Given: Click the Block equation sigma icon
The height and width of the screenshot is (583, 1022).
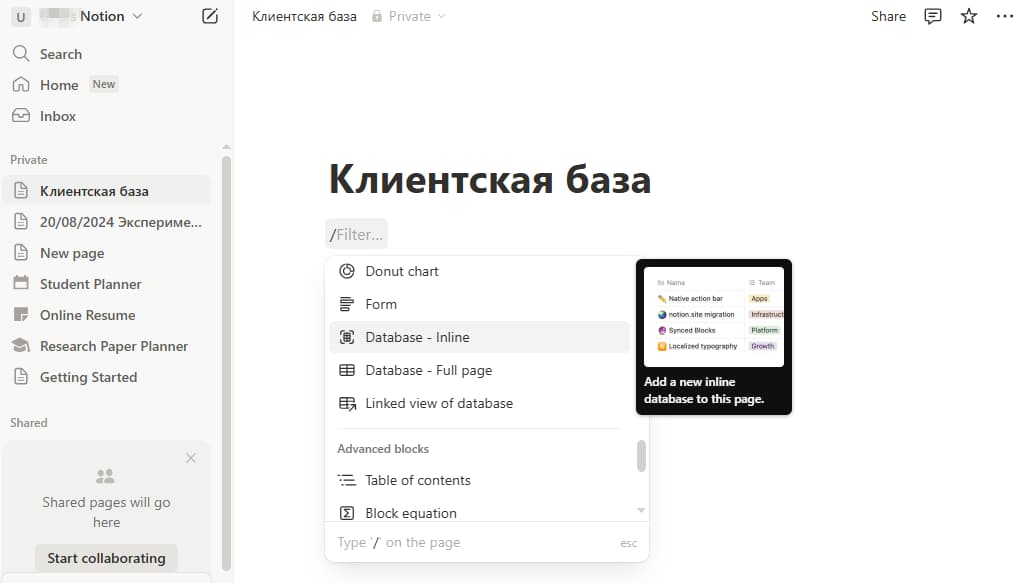Looking at the screenshot, I should tap(347, 513).
